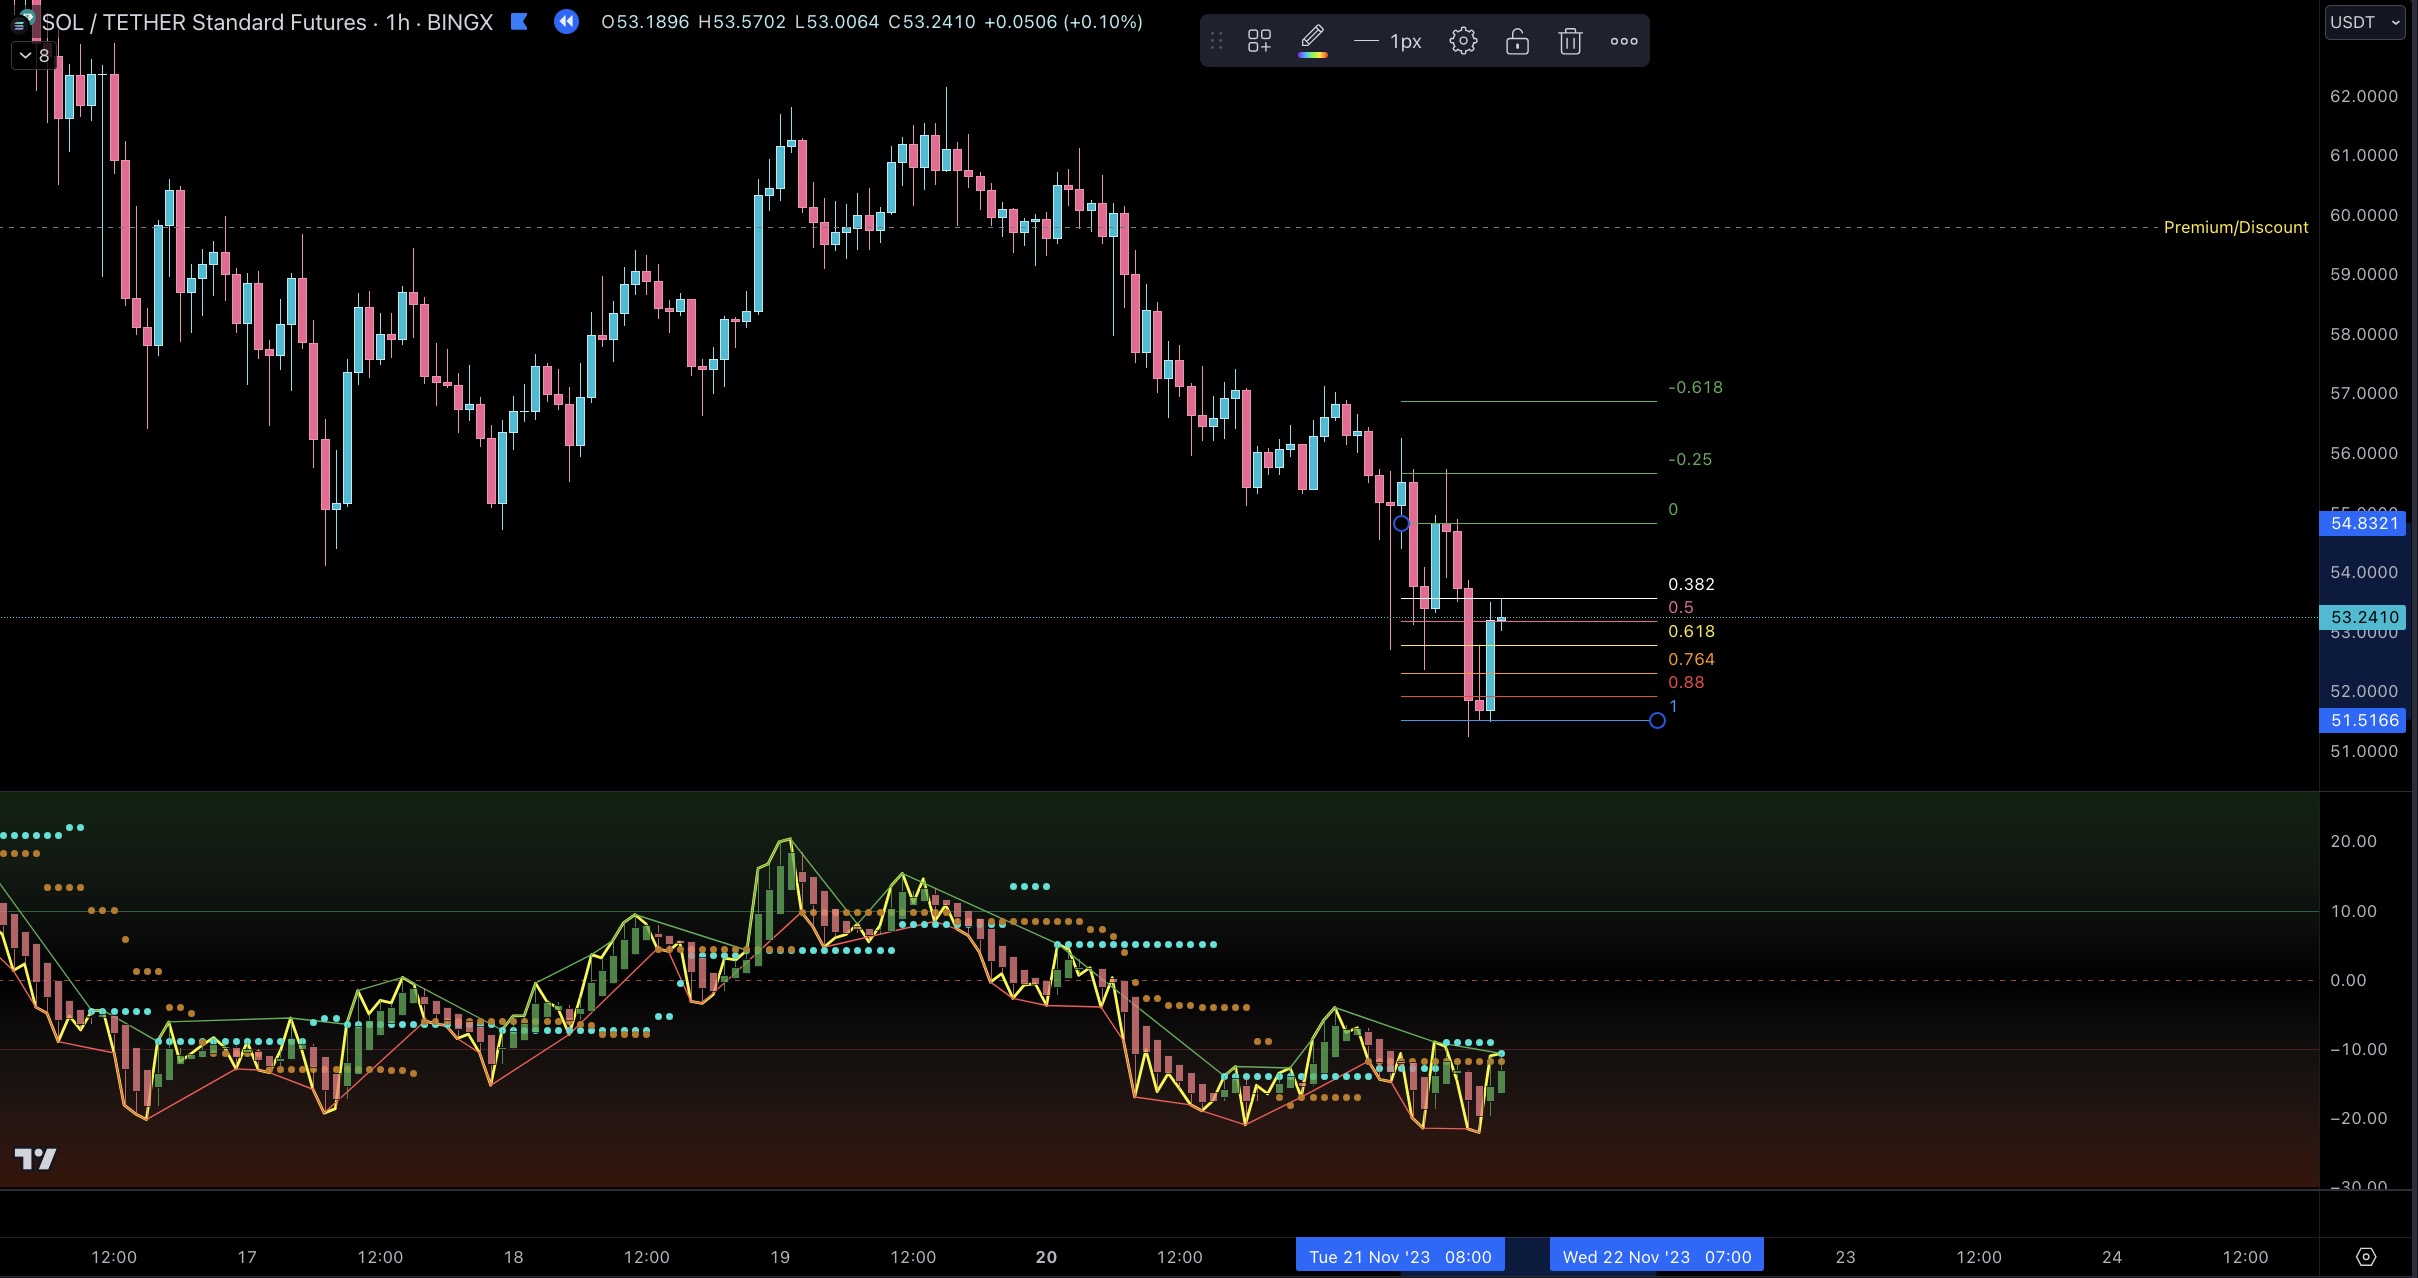This screenshot has width=2418, height=1278.
Task: Open chart settings gear at bottom-right corner
Action: click(2366, 1257)
